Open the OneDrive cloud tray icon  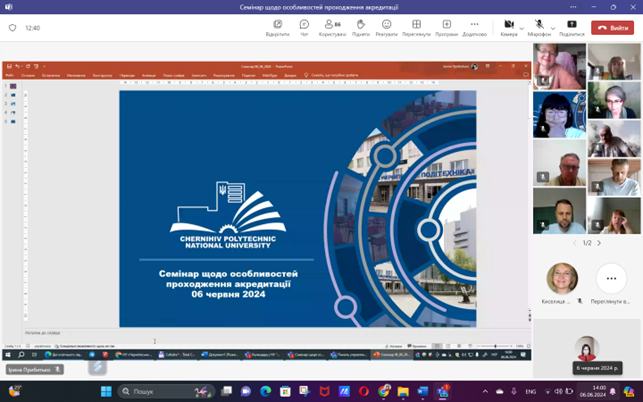point(499,392)
